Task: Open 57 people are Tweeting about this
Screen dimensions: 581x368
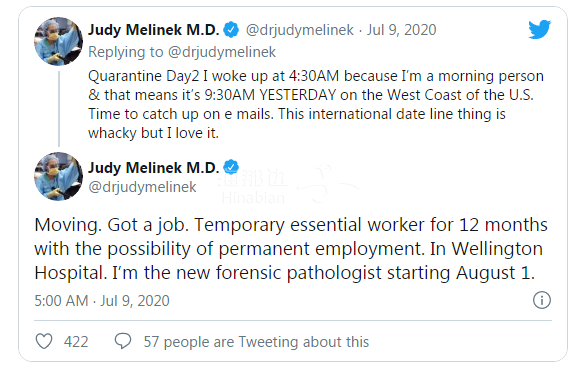Action: point(256,342)
